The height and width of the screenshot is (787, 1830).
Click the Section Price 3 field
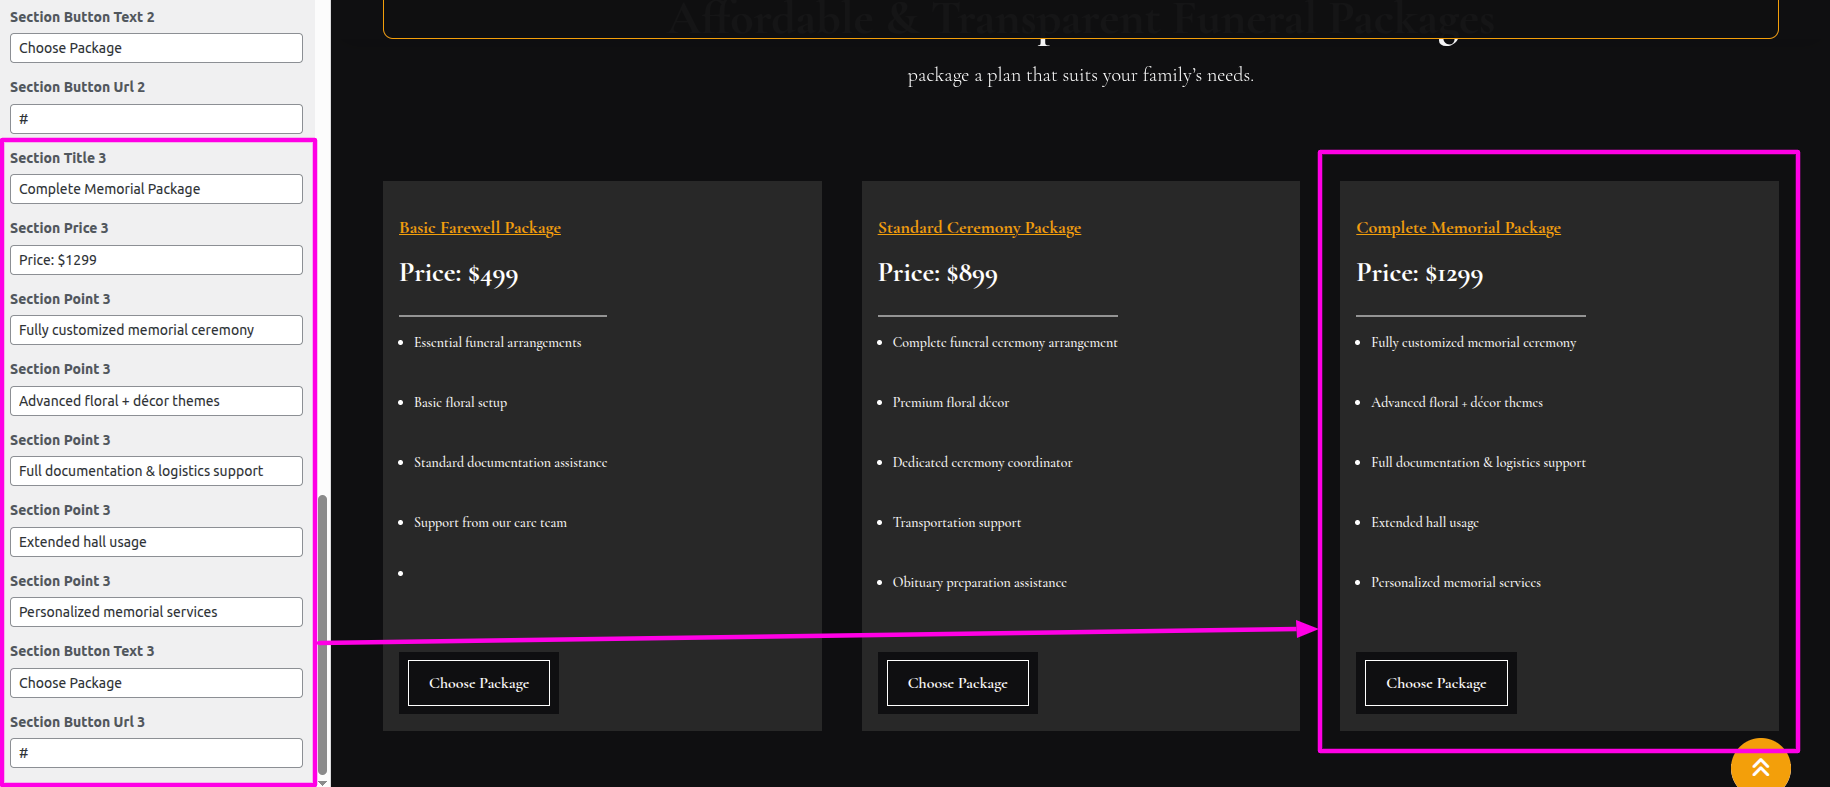[x=156, y=260]
